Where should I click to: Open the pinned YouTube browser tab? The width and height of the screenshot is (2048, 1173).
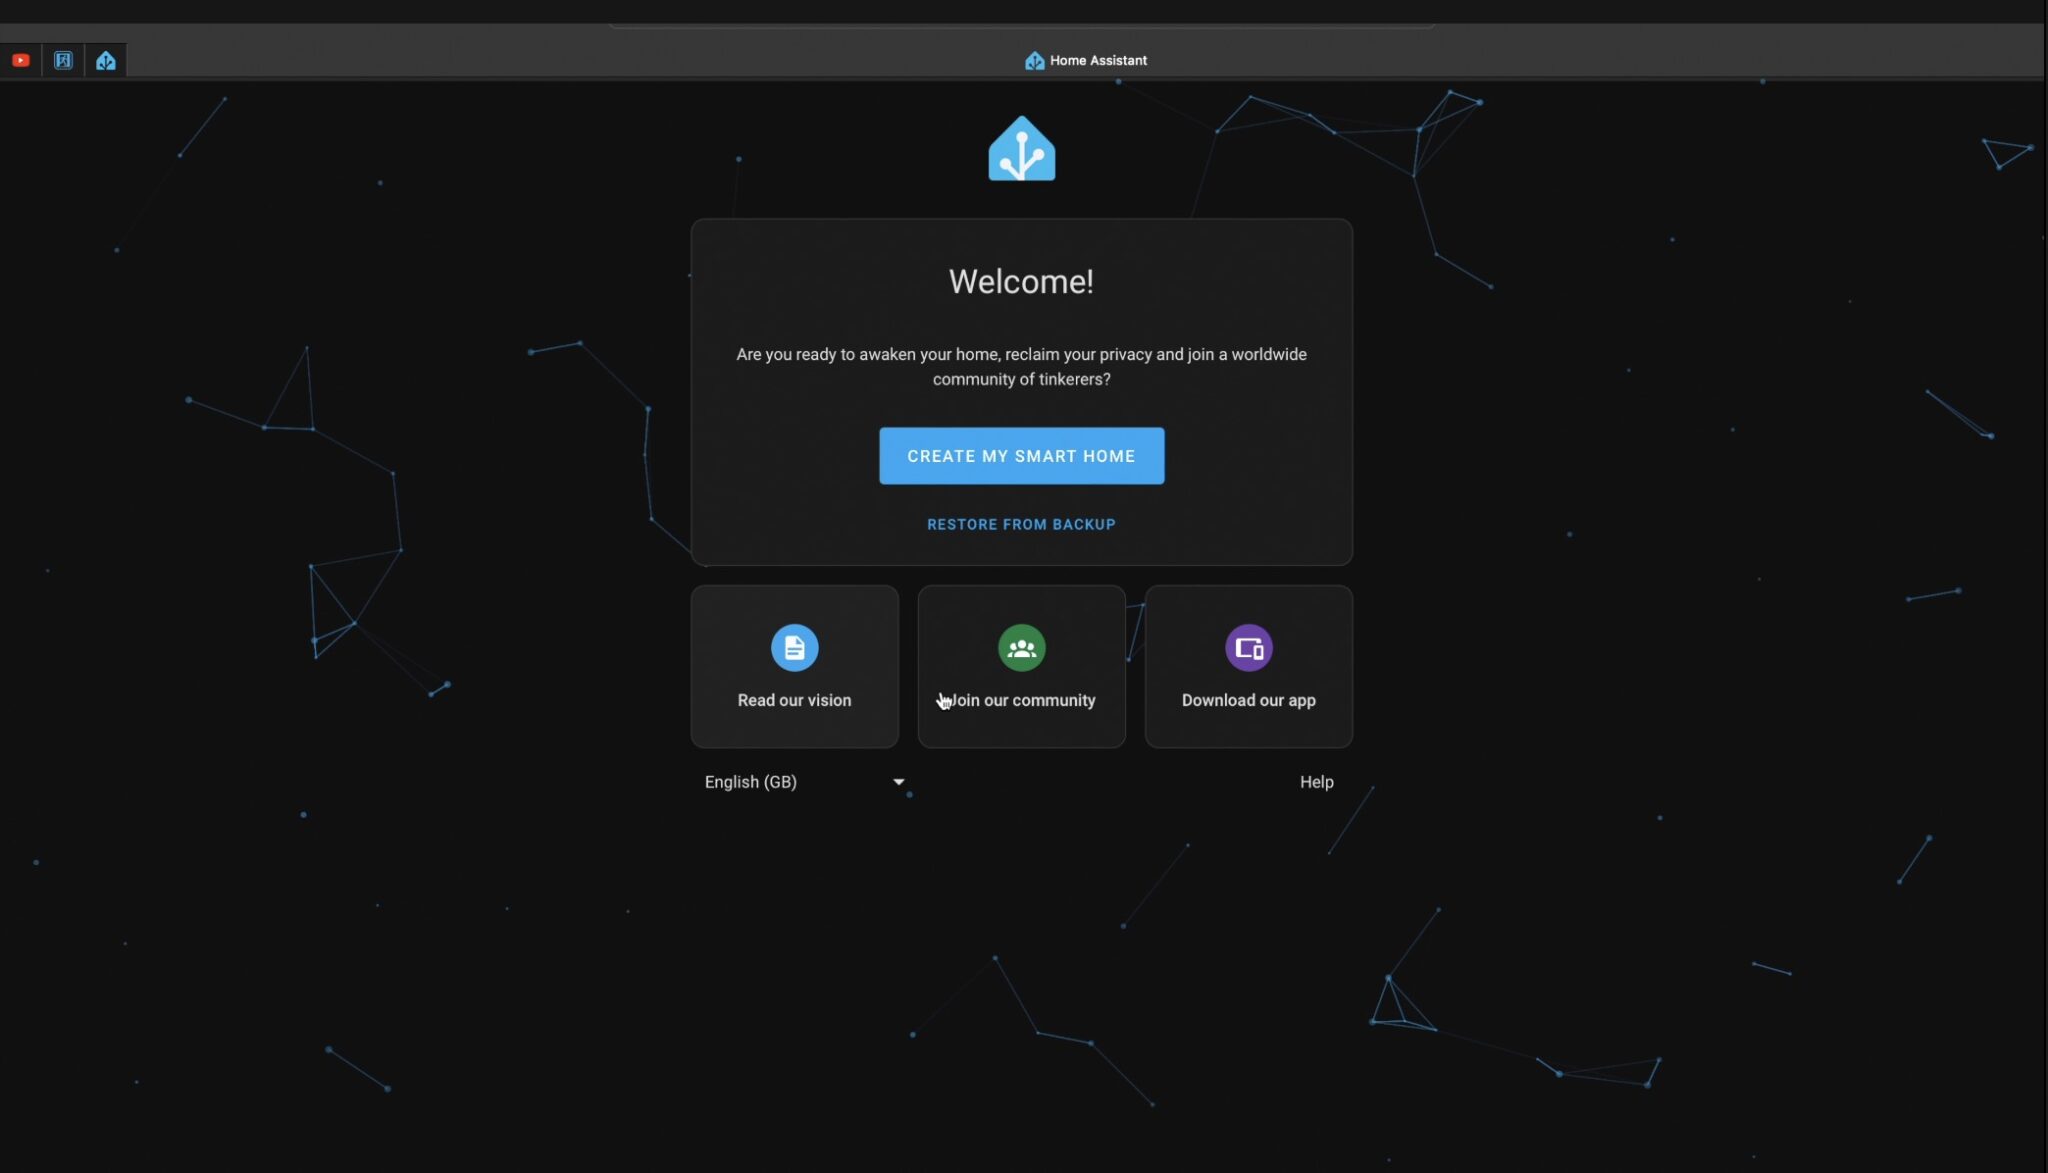click(21, 59)
